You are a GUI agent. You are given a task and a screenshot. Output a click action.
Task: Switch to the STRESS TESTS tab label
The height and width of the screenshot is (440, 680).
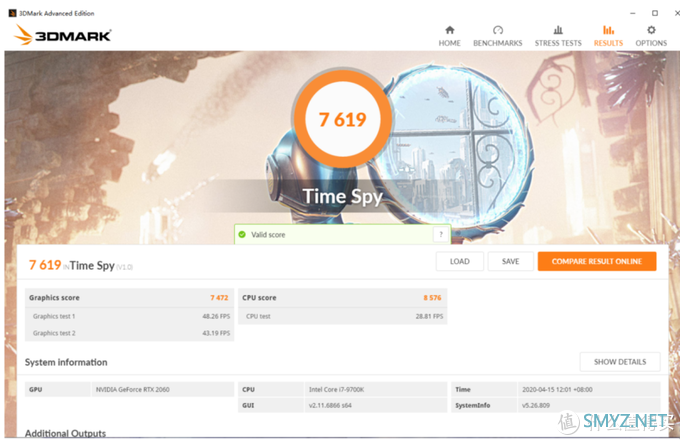558,43
